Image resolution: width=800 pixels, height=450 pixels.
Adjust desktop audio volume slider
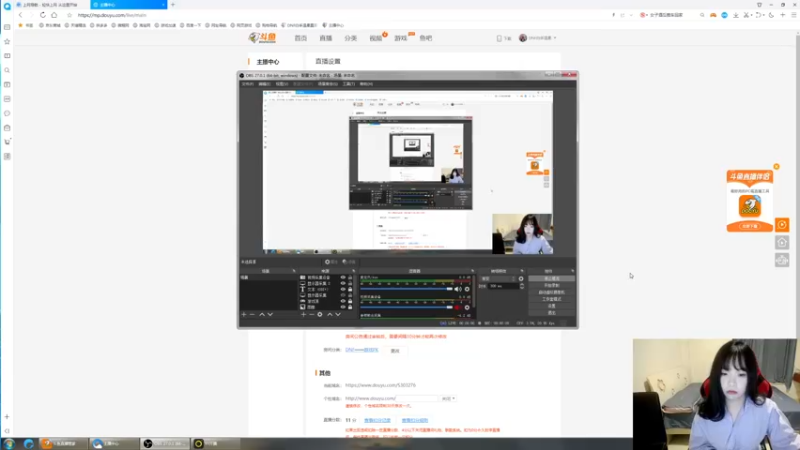[x=407, y=289]
